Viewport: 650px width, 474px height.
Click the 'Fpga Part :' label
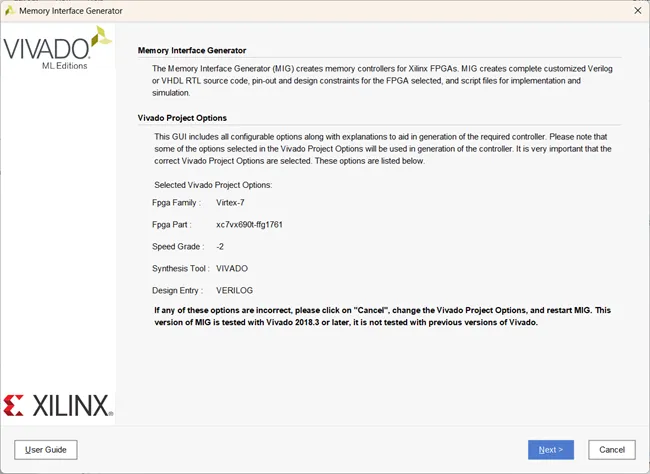tap(172, 224)
